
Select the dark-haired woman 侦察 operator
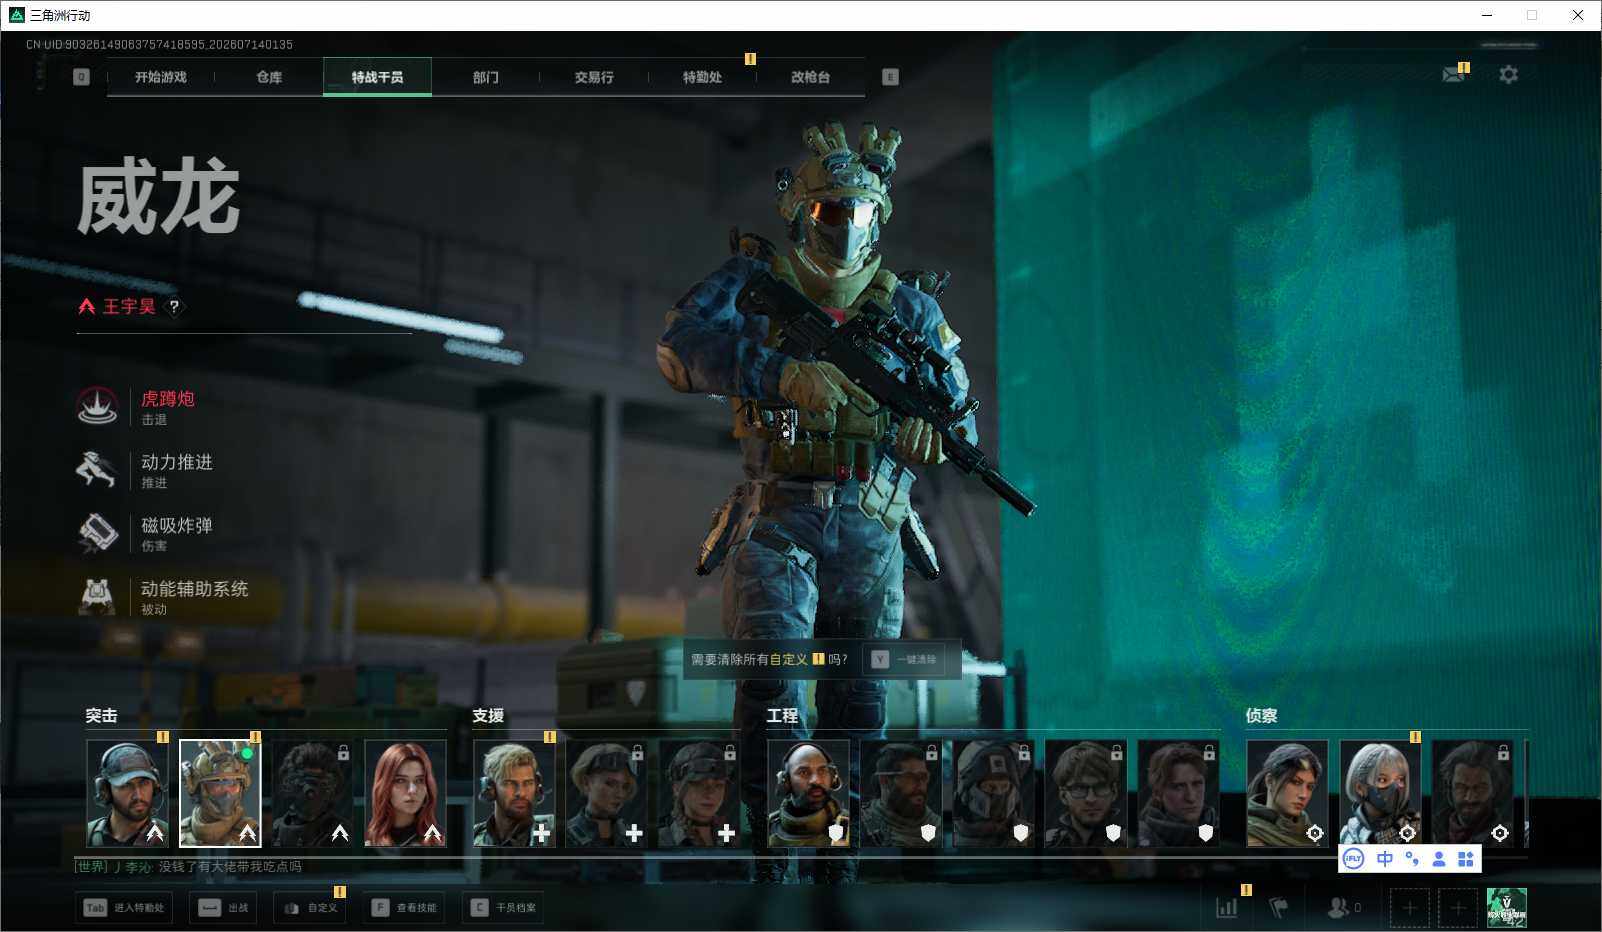pyautogui.click(x=1288, y=793)
